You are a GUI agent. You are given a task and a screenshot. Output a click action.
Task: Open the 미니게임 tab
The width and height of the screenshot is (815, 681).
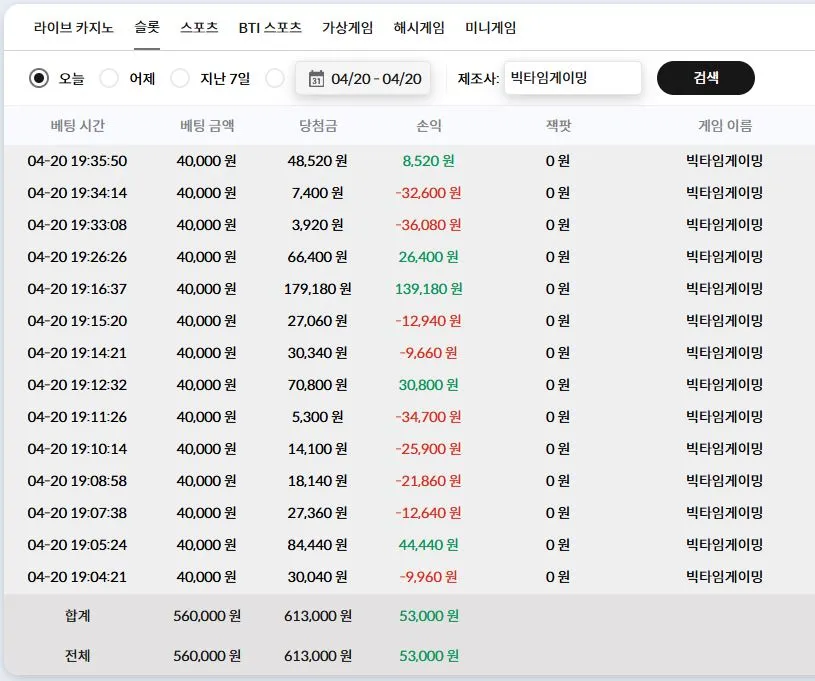491,28
